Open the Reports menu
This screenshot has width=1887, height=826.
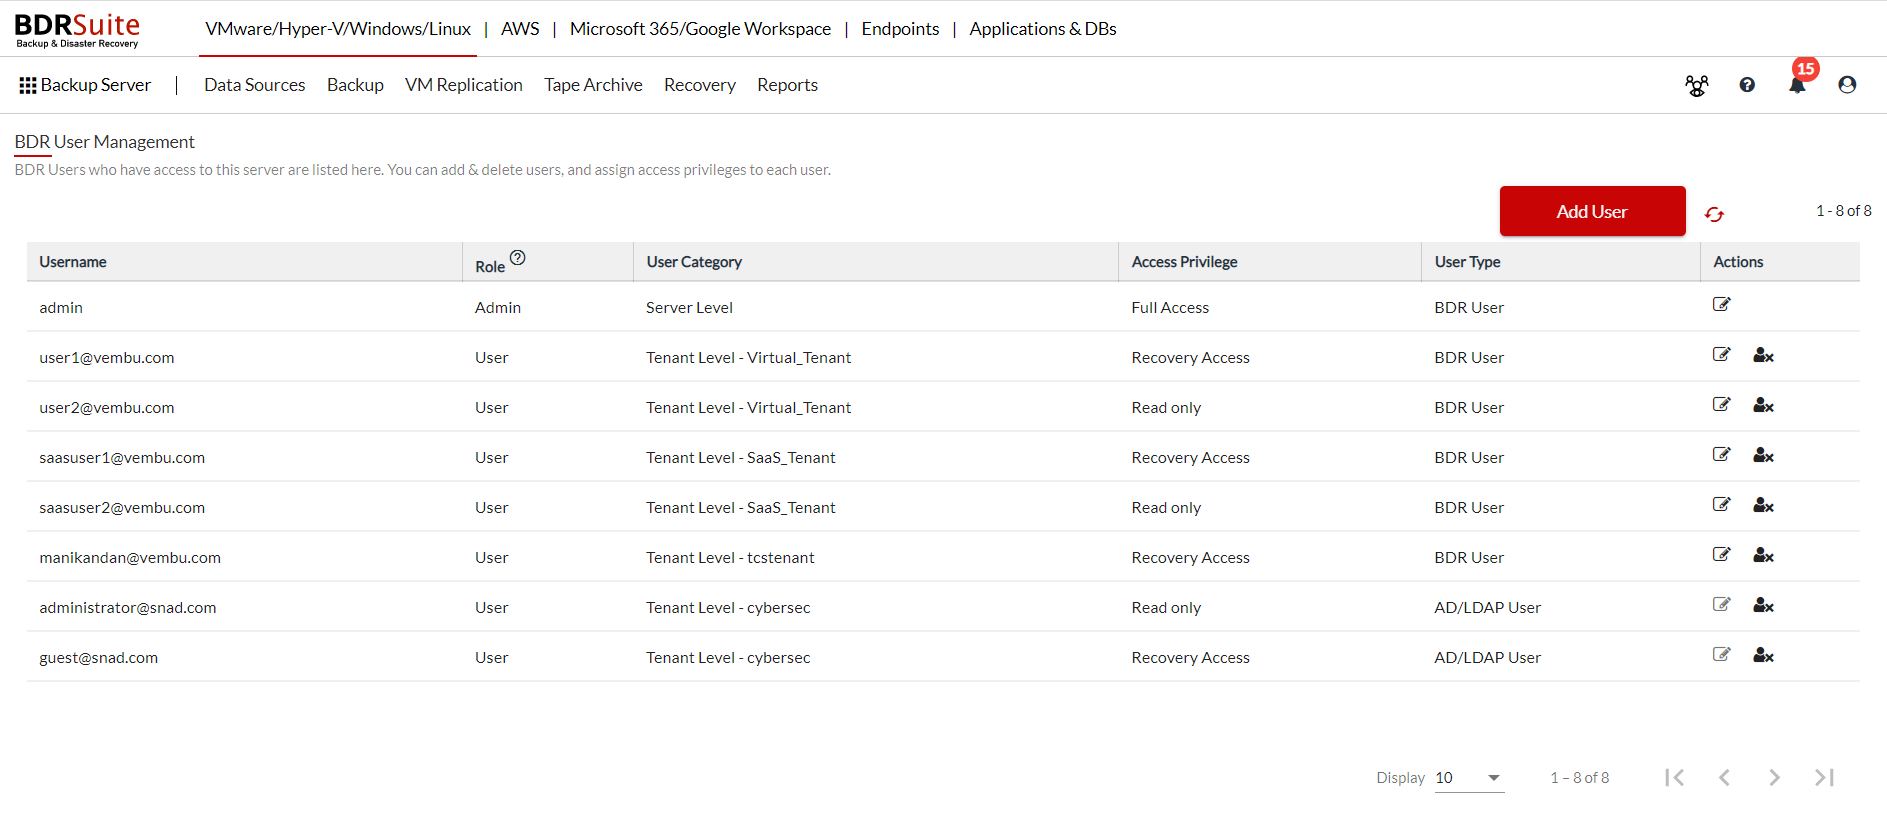787,85
